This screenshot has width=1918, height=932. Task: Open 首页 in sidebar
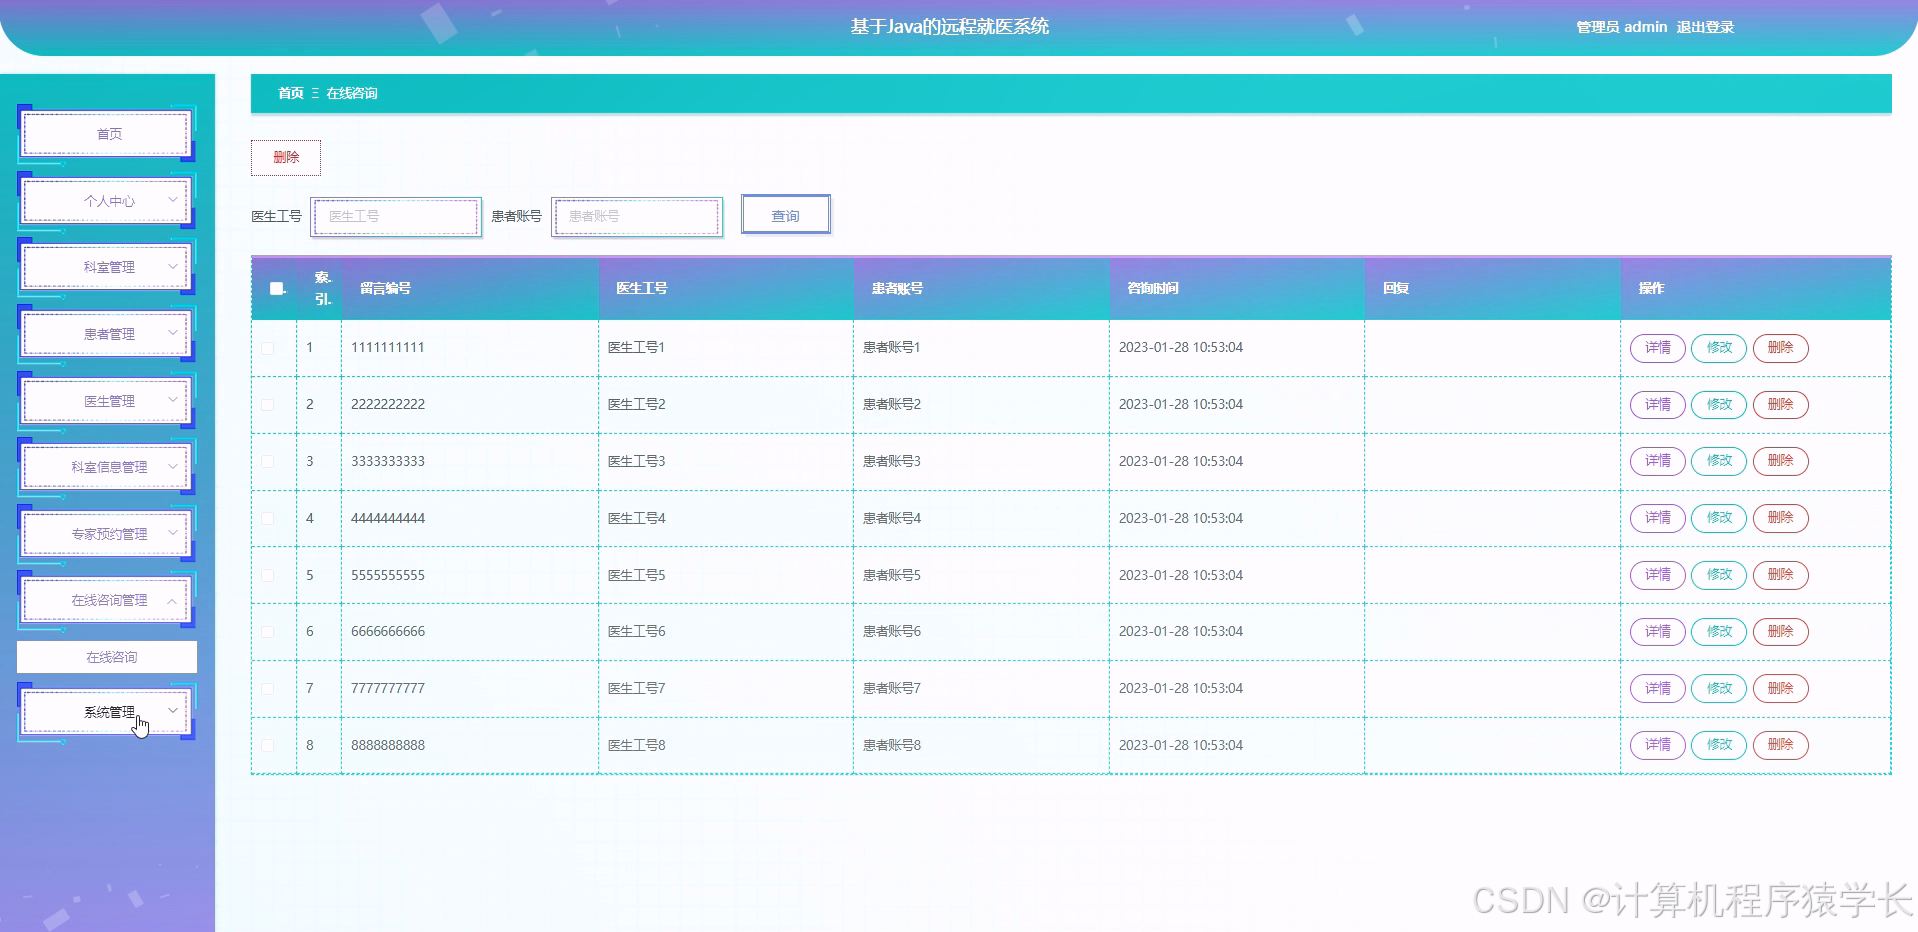click(x=107, y=134)
